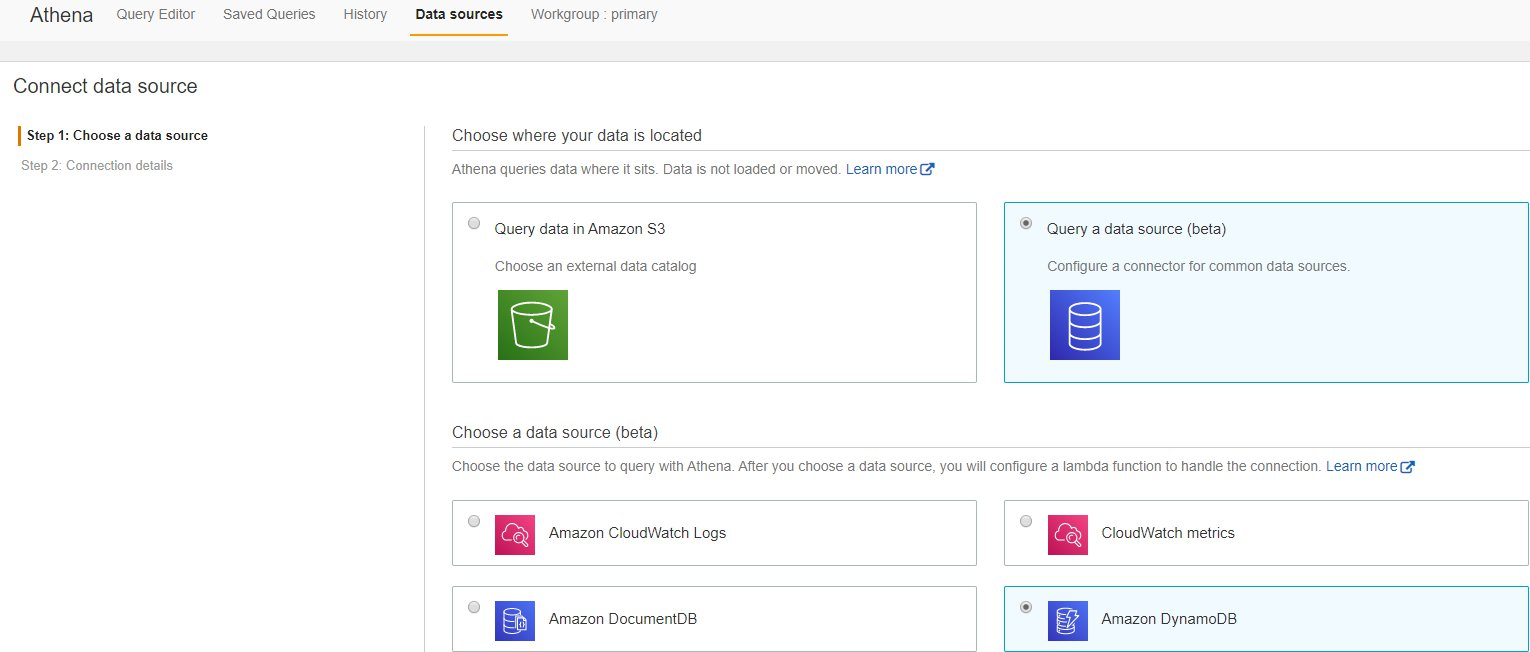
Task: Click the green Amazon S3 bucket icon
Action: (x=533, y=325)
